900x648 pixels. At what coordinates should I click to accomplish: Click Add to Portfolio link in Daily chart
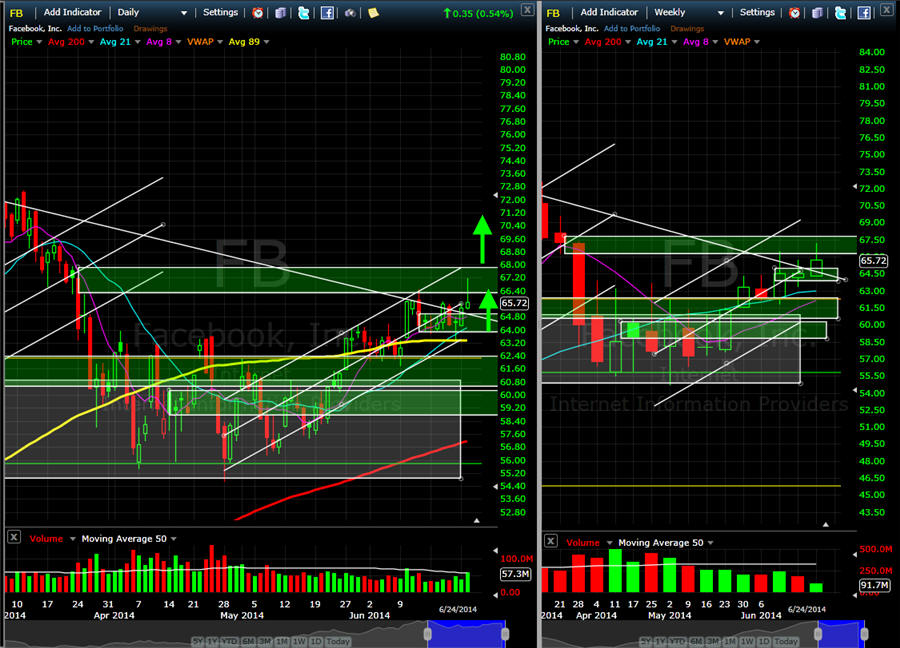(x=95, y=28)
